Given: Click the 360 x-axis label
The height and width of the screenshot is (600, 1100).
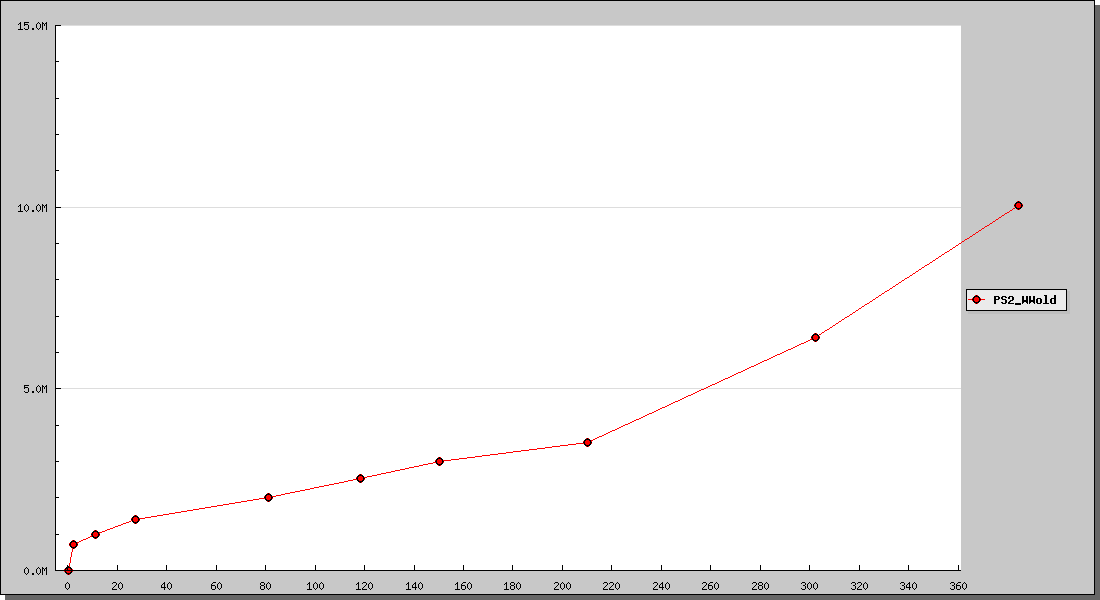Looking at the screenshot, I should pos(958,587).
